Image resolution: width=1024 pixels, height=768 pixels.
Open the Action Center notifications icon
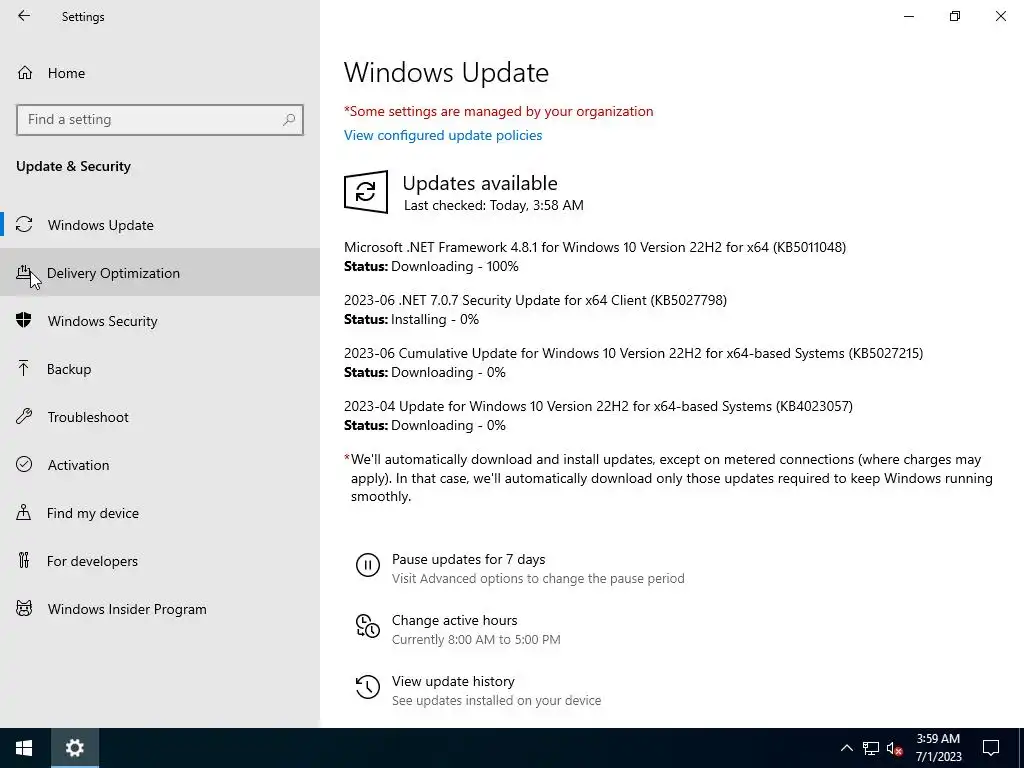tap(991, 748)
